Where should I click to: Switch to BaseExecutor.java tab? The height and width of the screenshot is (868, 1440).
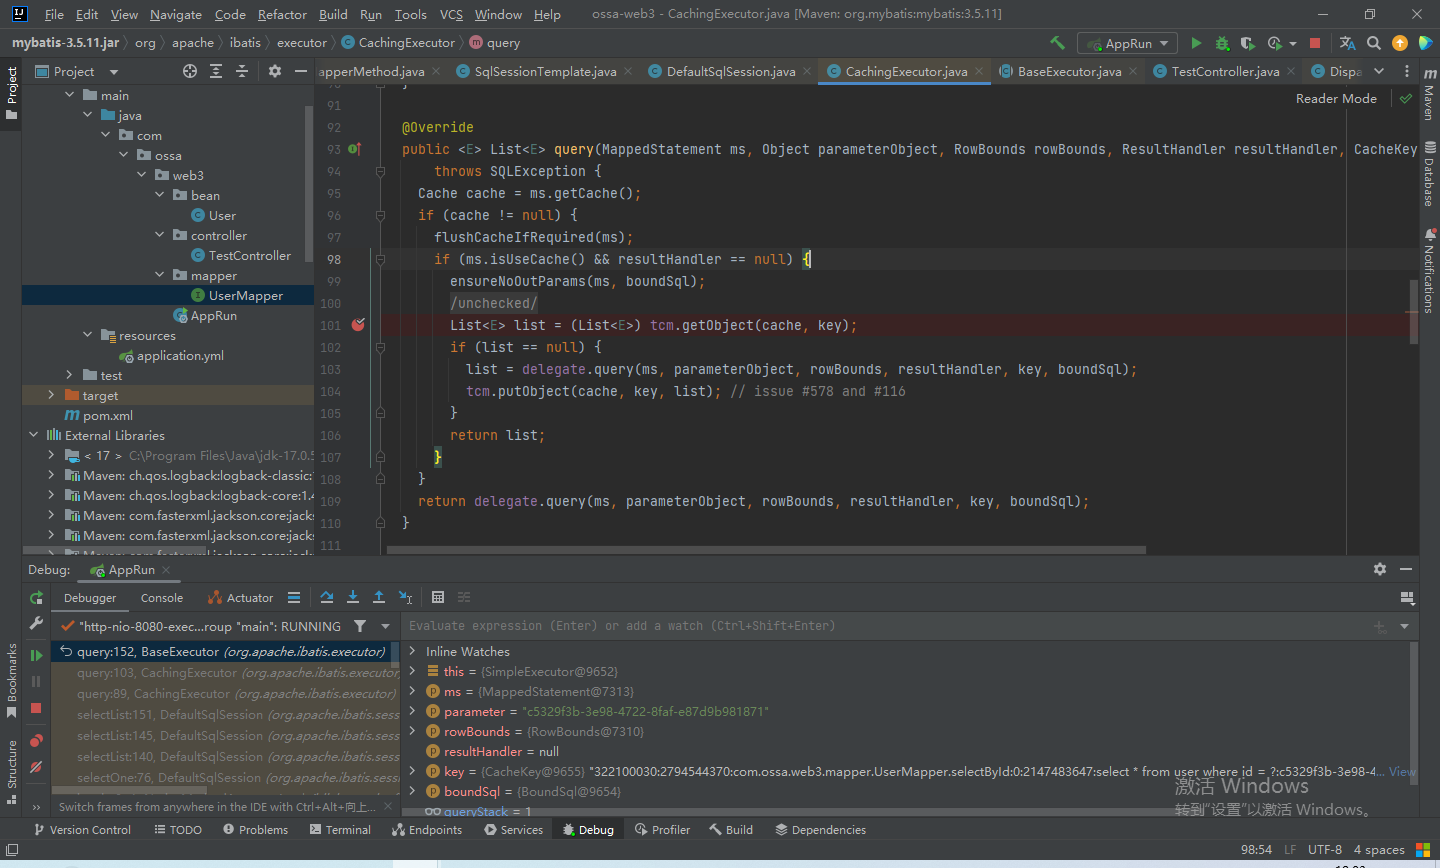point(1068,71)
